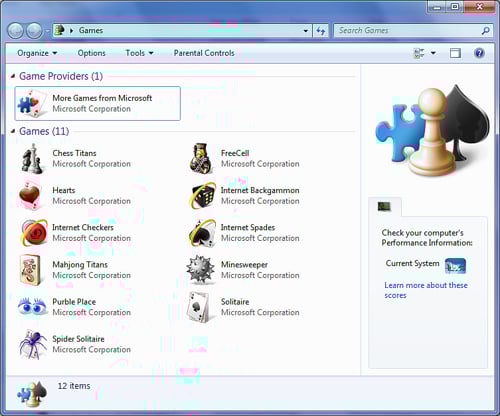Select the Mahjong Titans tile icon

point(30,270)
